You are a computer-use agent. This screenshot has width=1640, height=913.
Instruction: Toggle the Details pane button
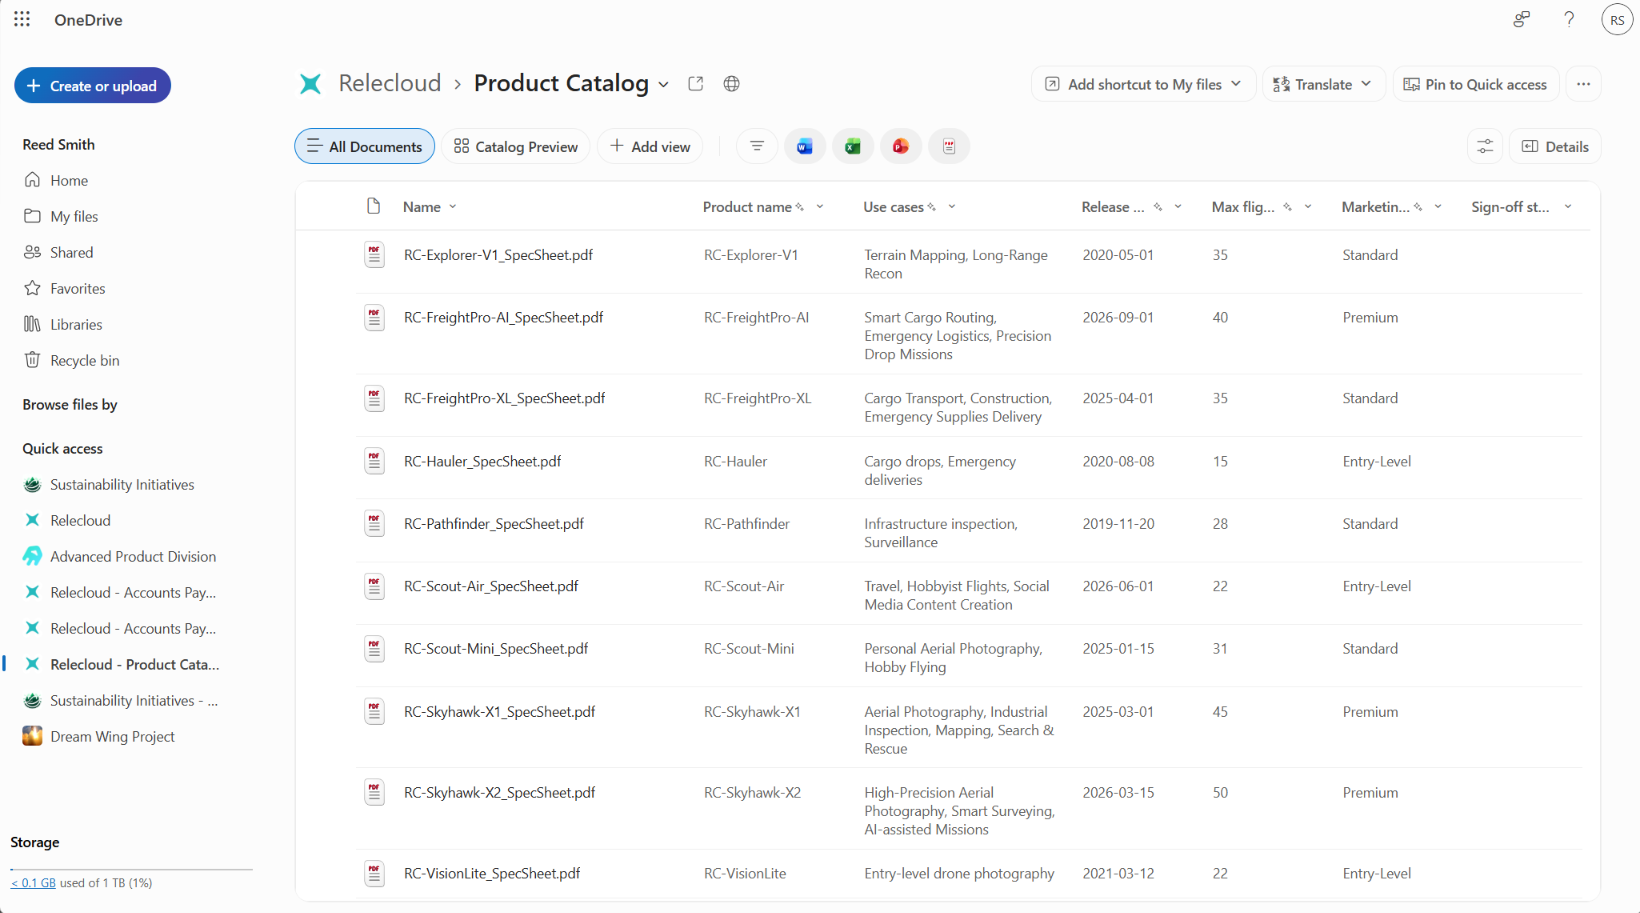point(1555,147)
